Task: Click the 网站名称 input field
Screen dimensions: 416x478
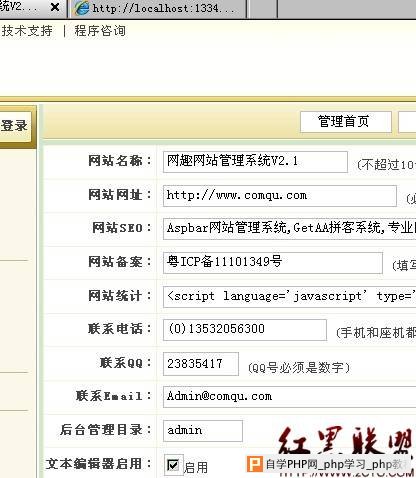Action: [255, 162]
